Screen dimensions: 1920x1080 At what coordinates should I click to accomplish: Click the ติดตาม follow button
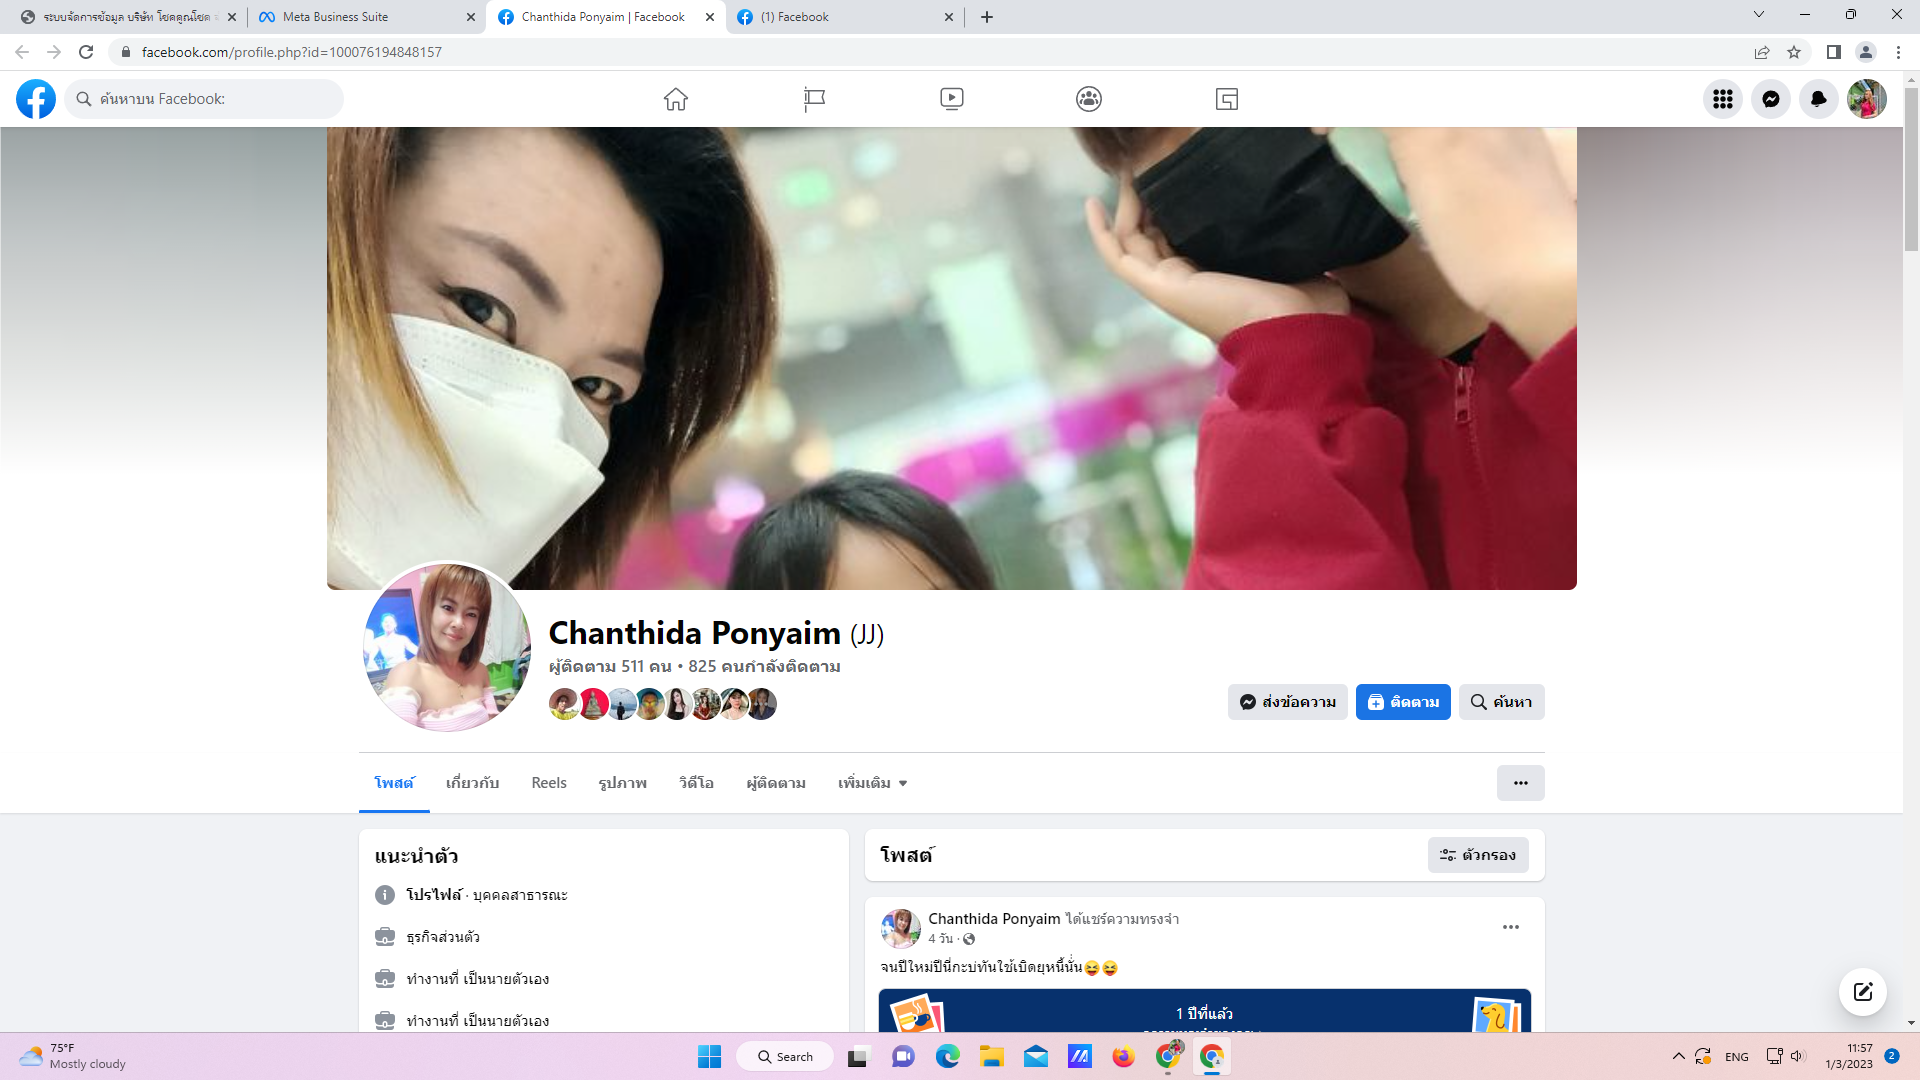[1402, 702]
